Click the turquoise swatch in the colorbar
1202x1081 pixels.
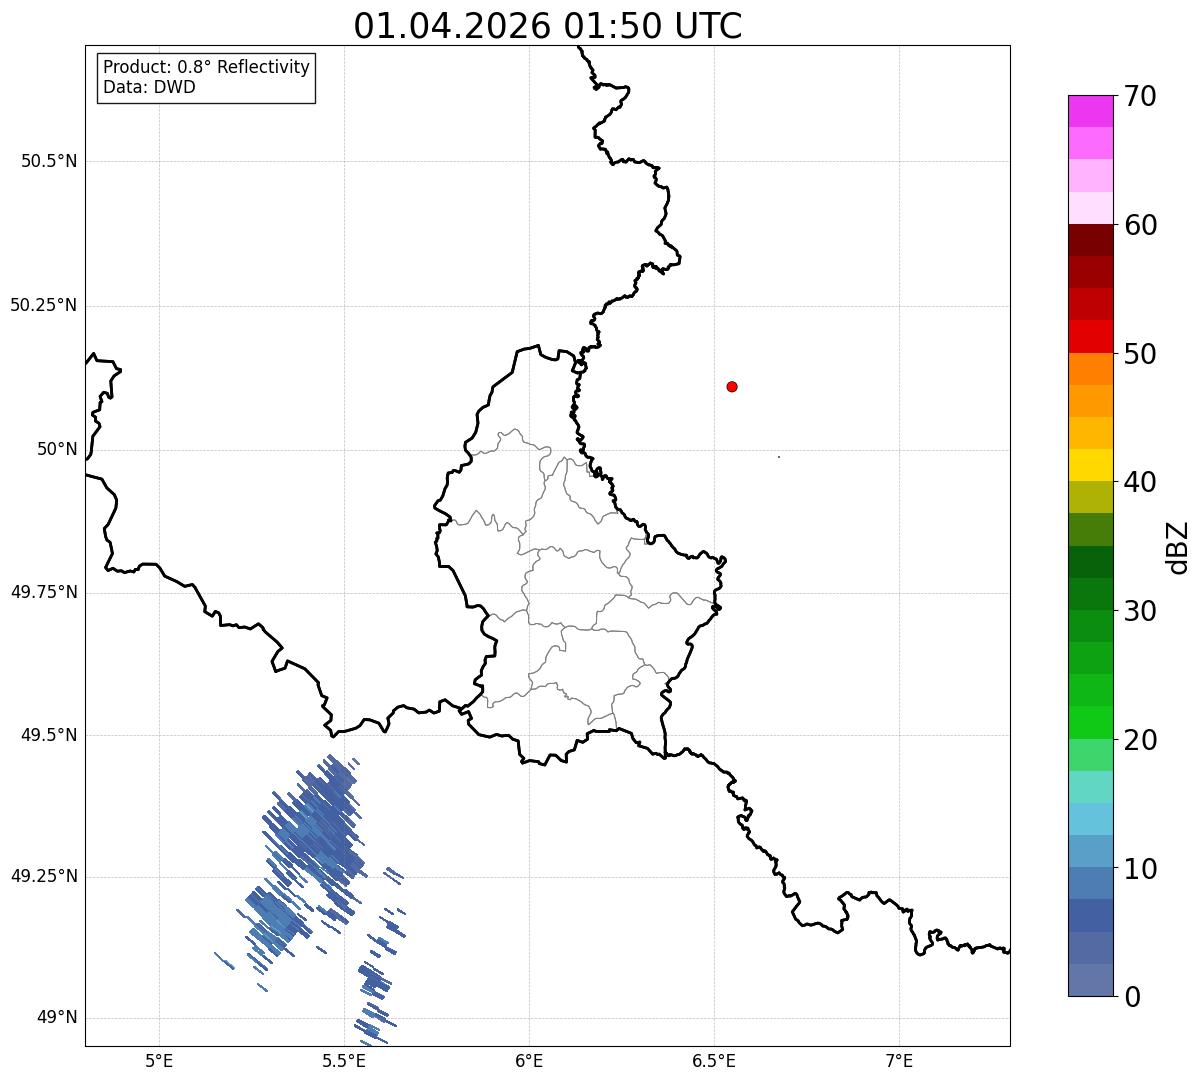(1090, 787)
